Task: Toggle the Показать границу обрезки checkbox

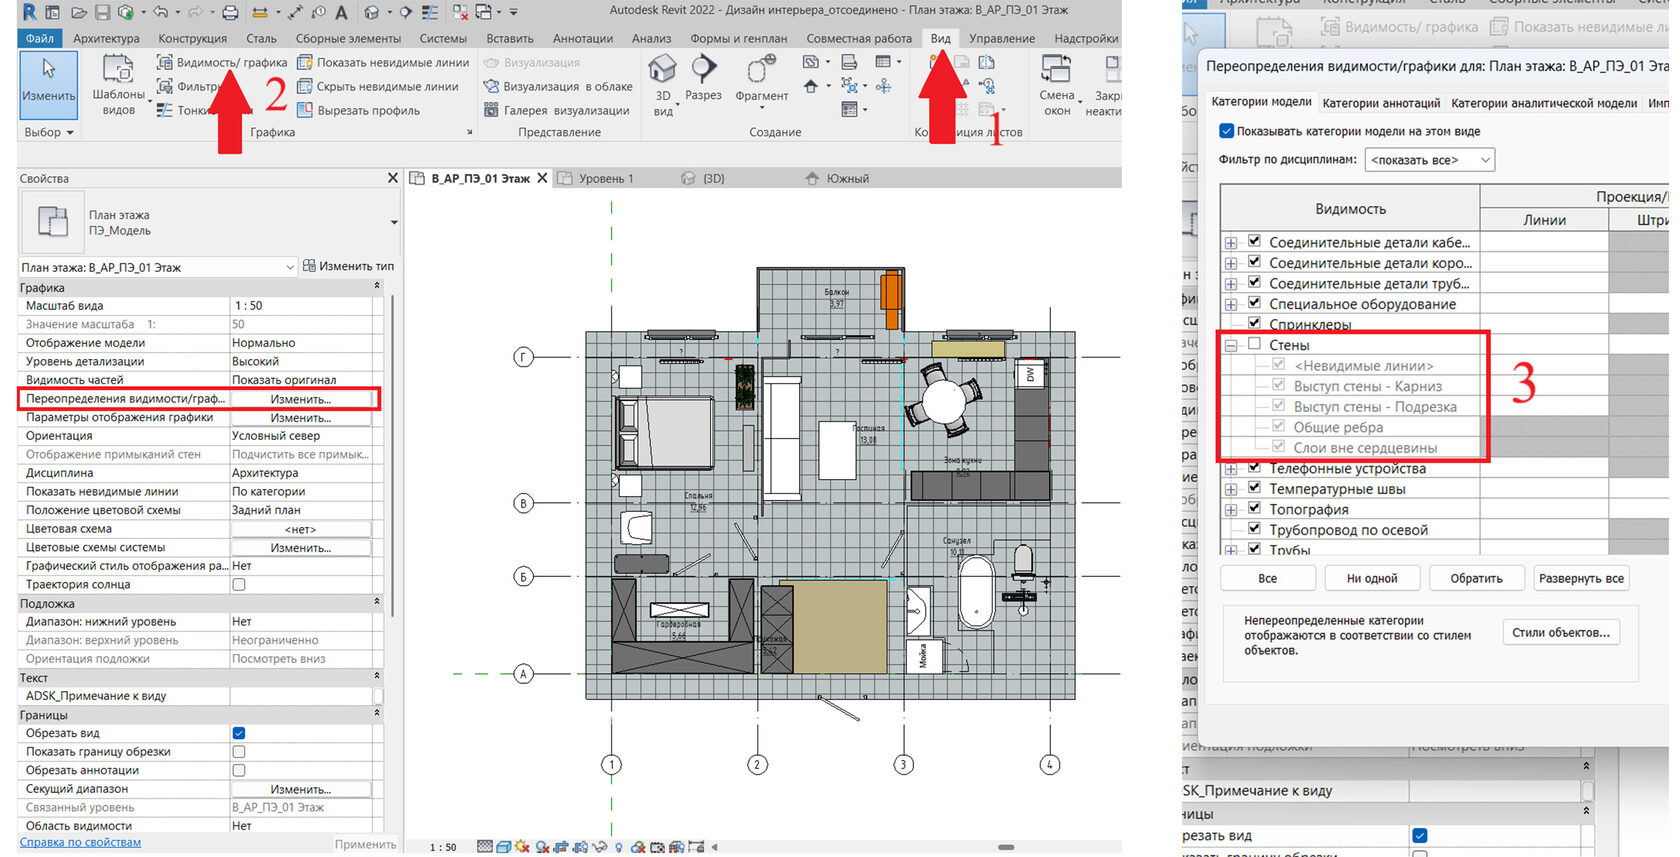Action: [239, 751]
